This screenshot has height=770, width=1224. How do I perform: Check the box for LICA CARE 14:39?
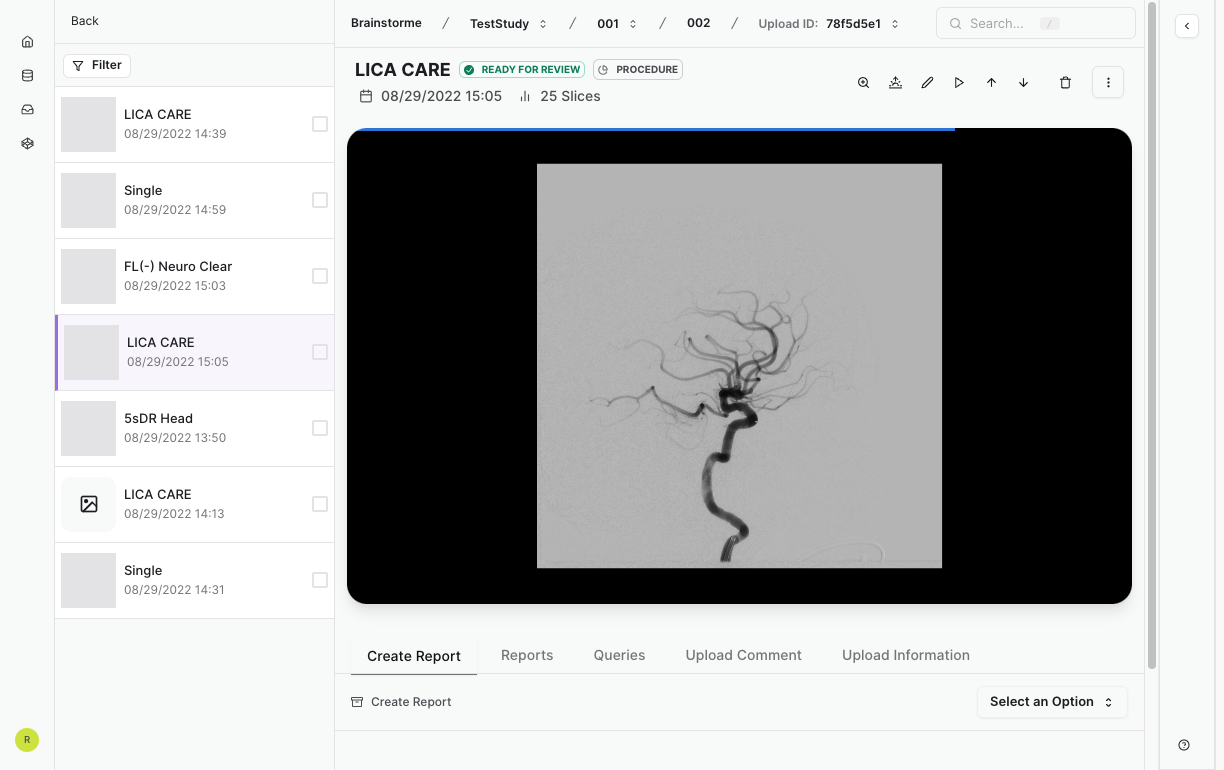tap(320, 124)
